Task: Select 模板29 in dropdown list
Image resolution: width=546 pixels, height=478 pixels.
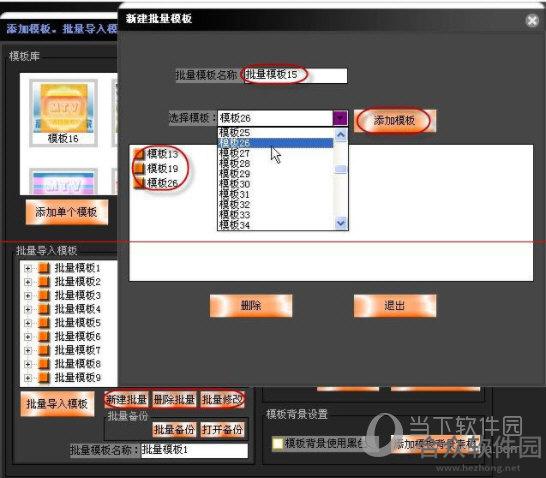Action: 275,174
